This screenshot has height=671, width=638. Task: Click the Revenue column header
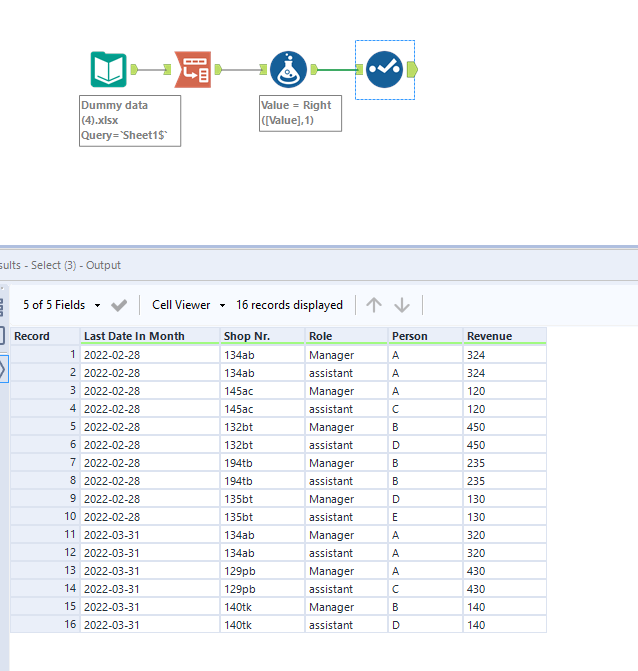(x=489, y=336)
